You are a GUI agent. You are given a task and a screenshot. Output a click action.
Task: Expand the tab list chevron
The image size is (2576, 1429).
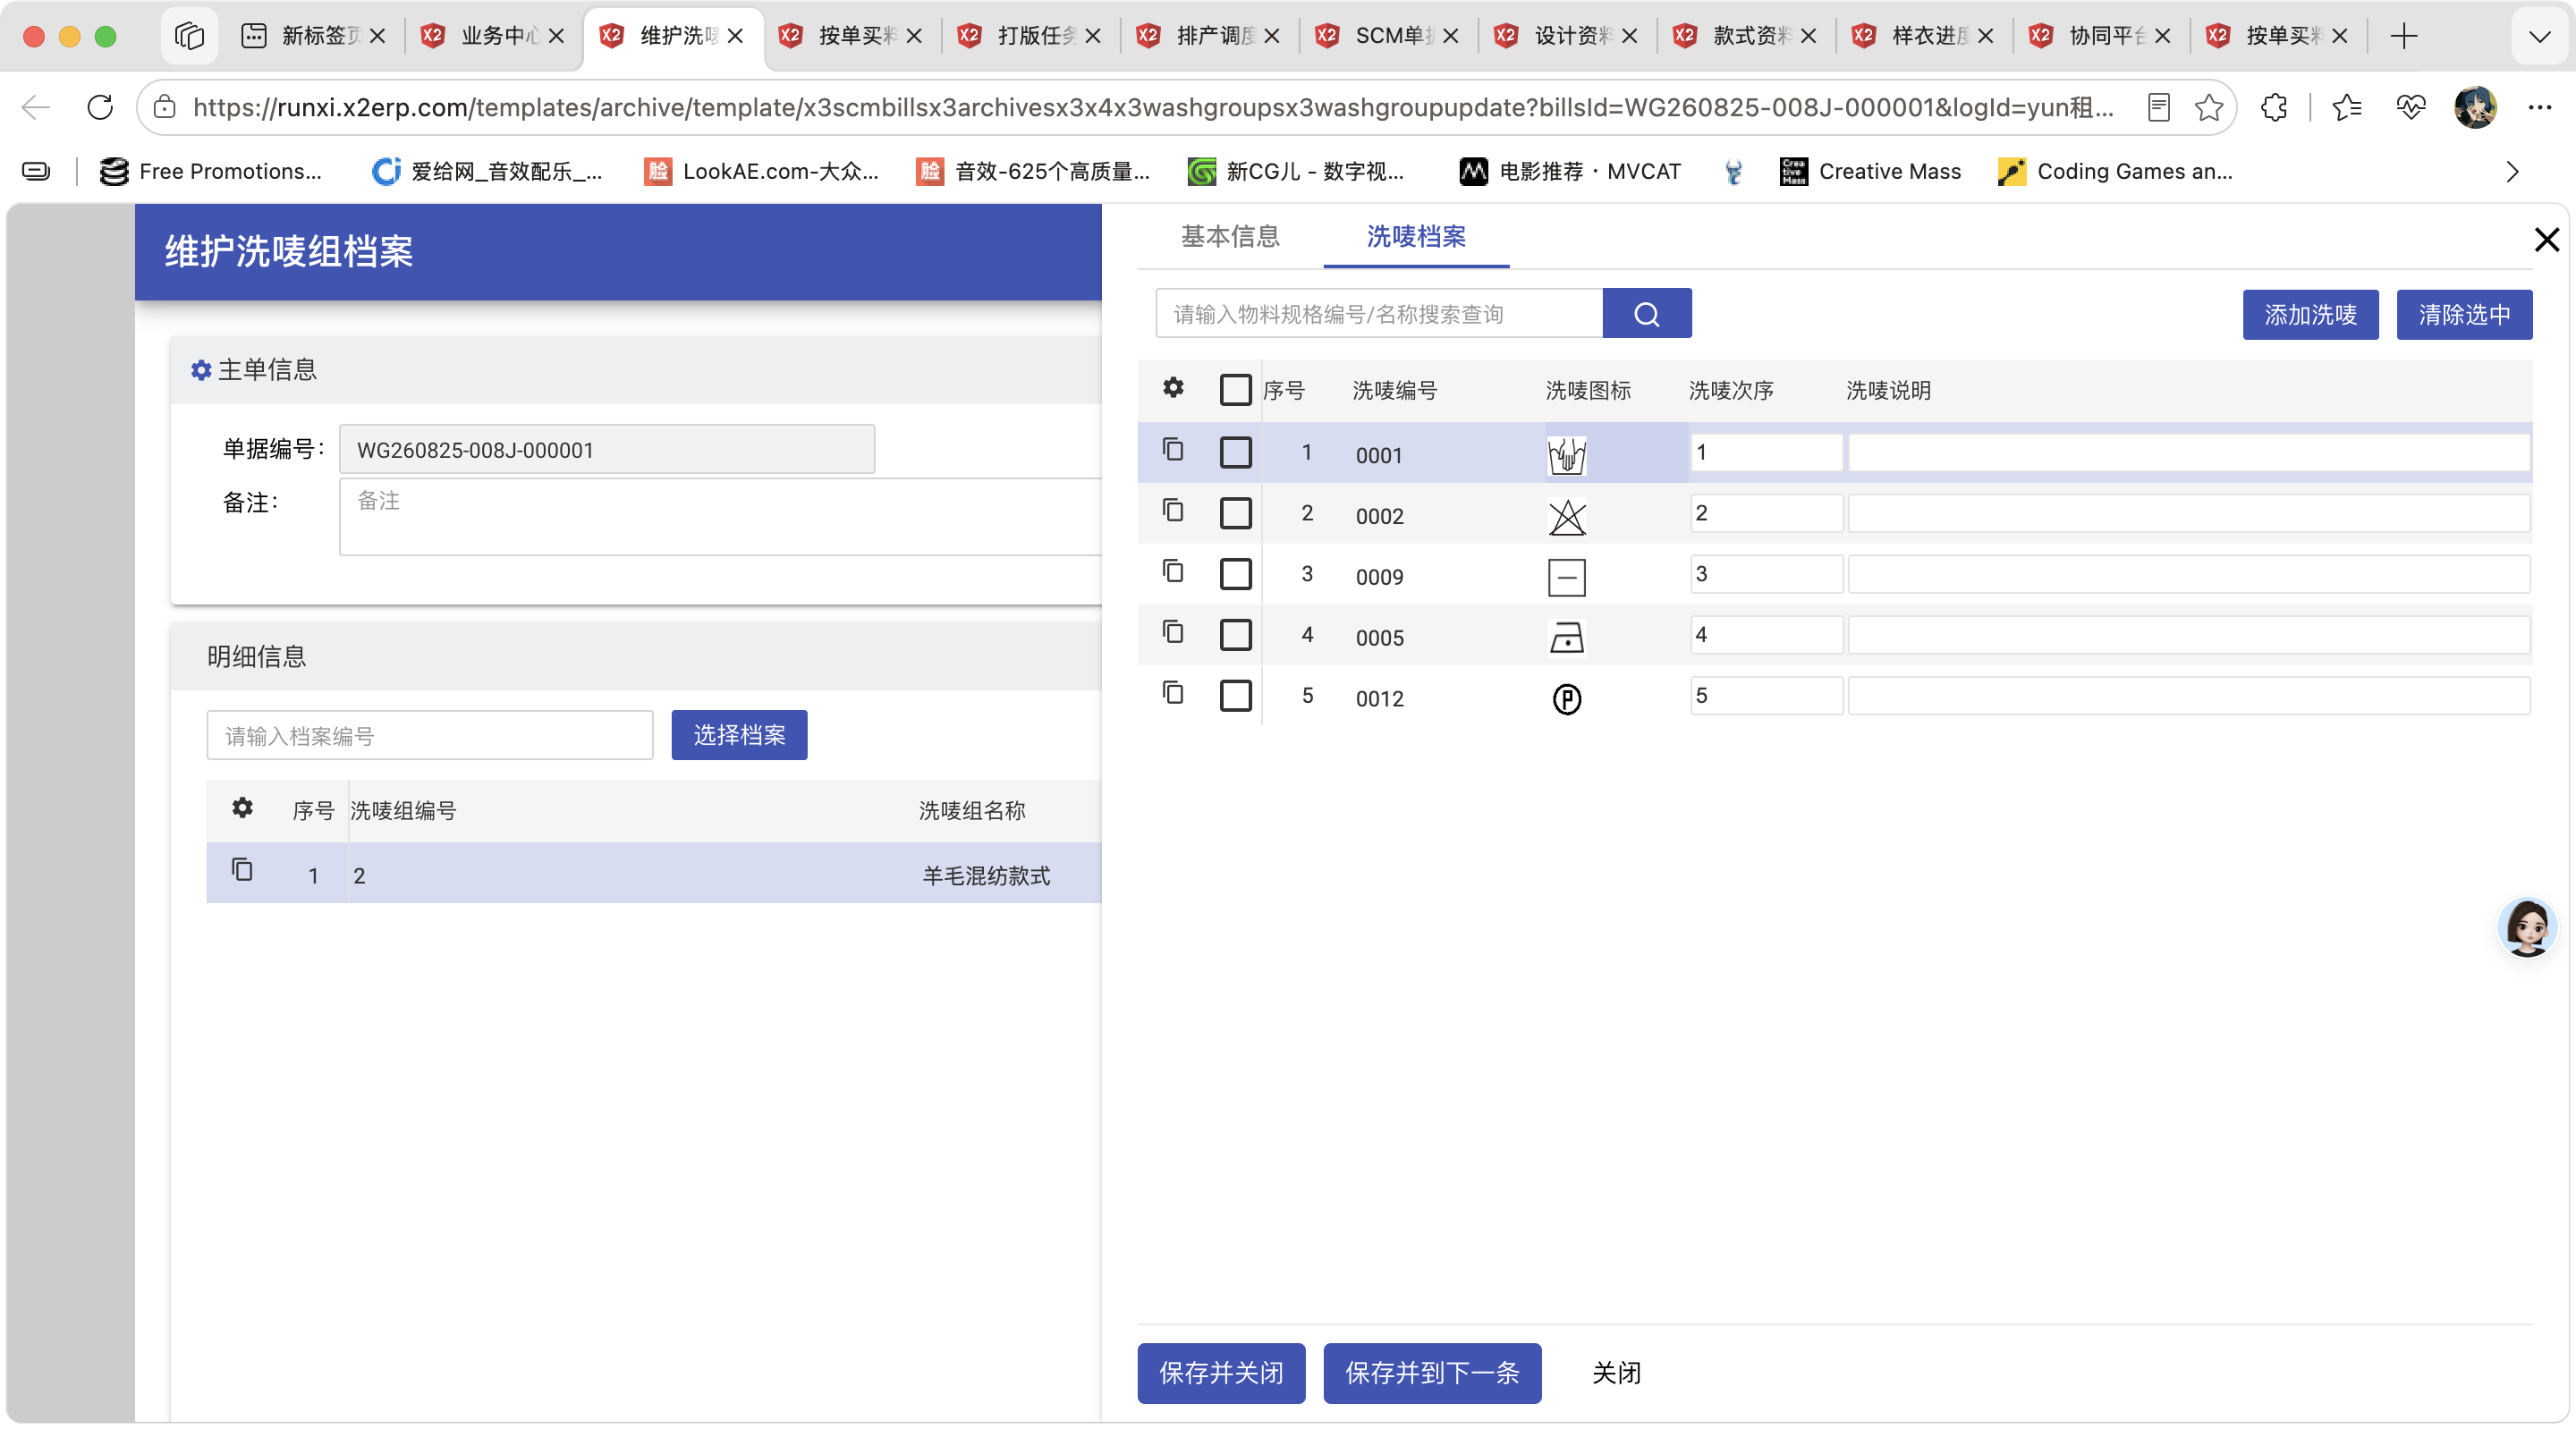[2539, 36]
